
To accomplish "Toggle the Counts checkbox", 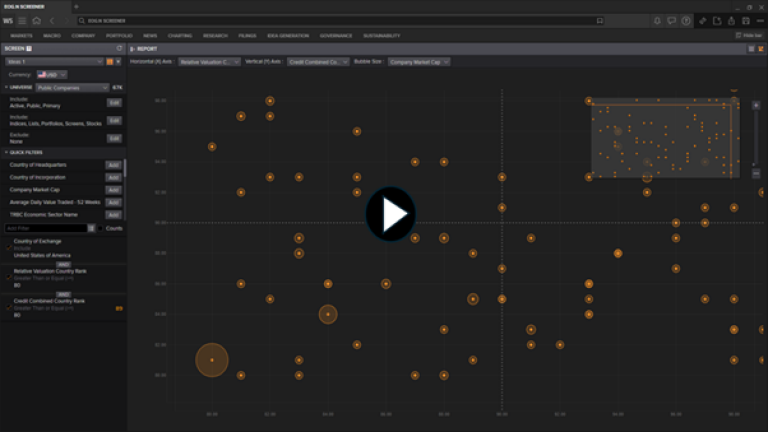I will coord(101,228).
